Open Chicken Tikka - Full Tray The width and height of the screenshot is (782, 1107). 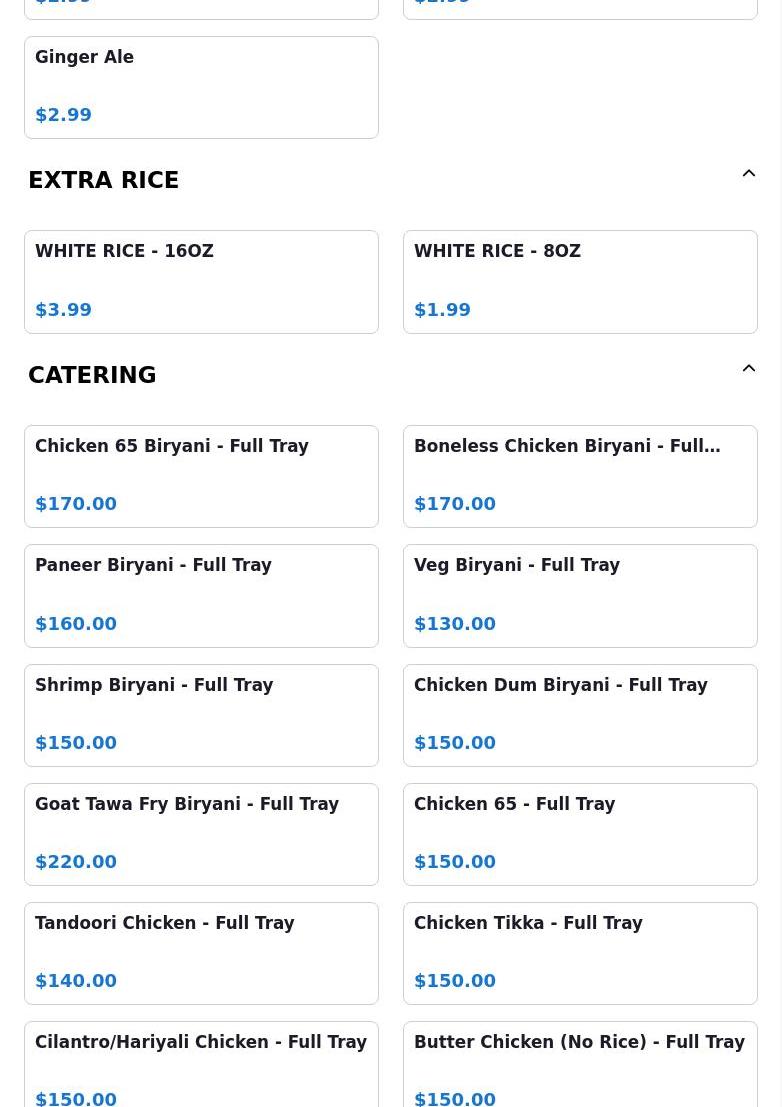(x=580, y=953)
